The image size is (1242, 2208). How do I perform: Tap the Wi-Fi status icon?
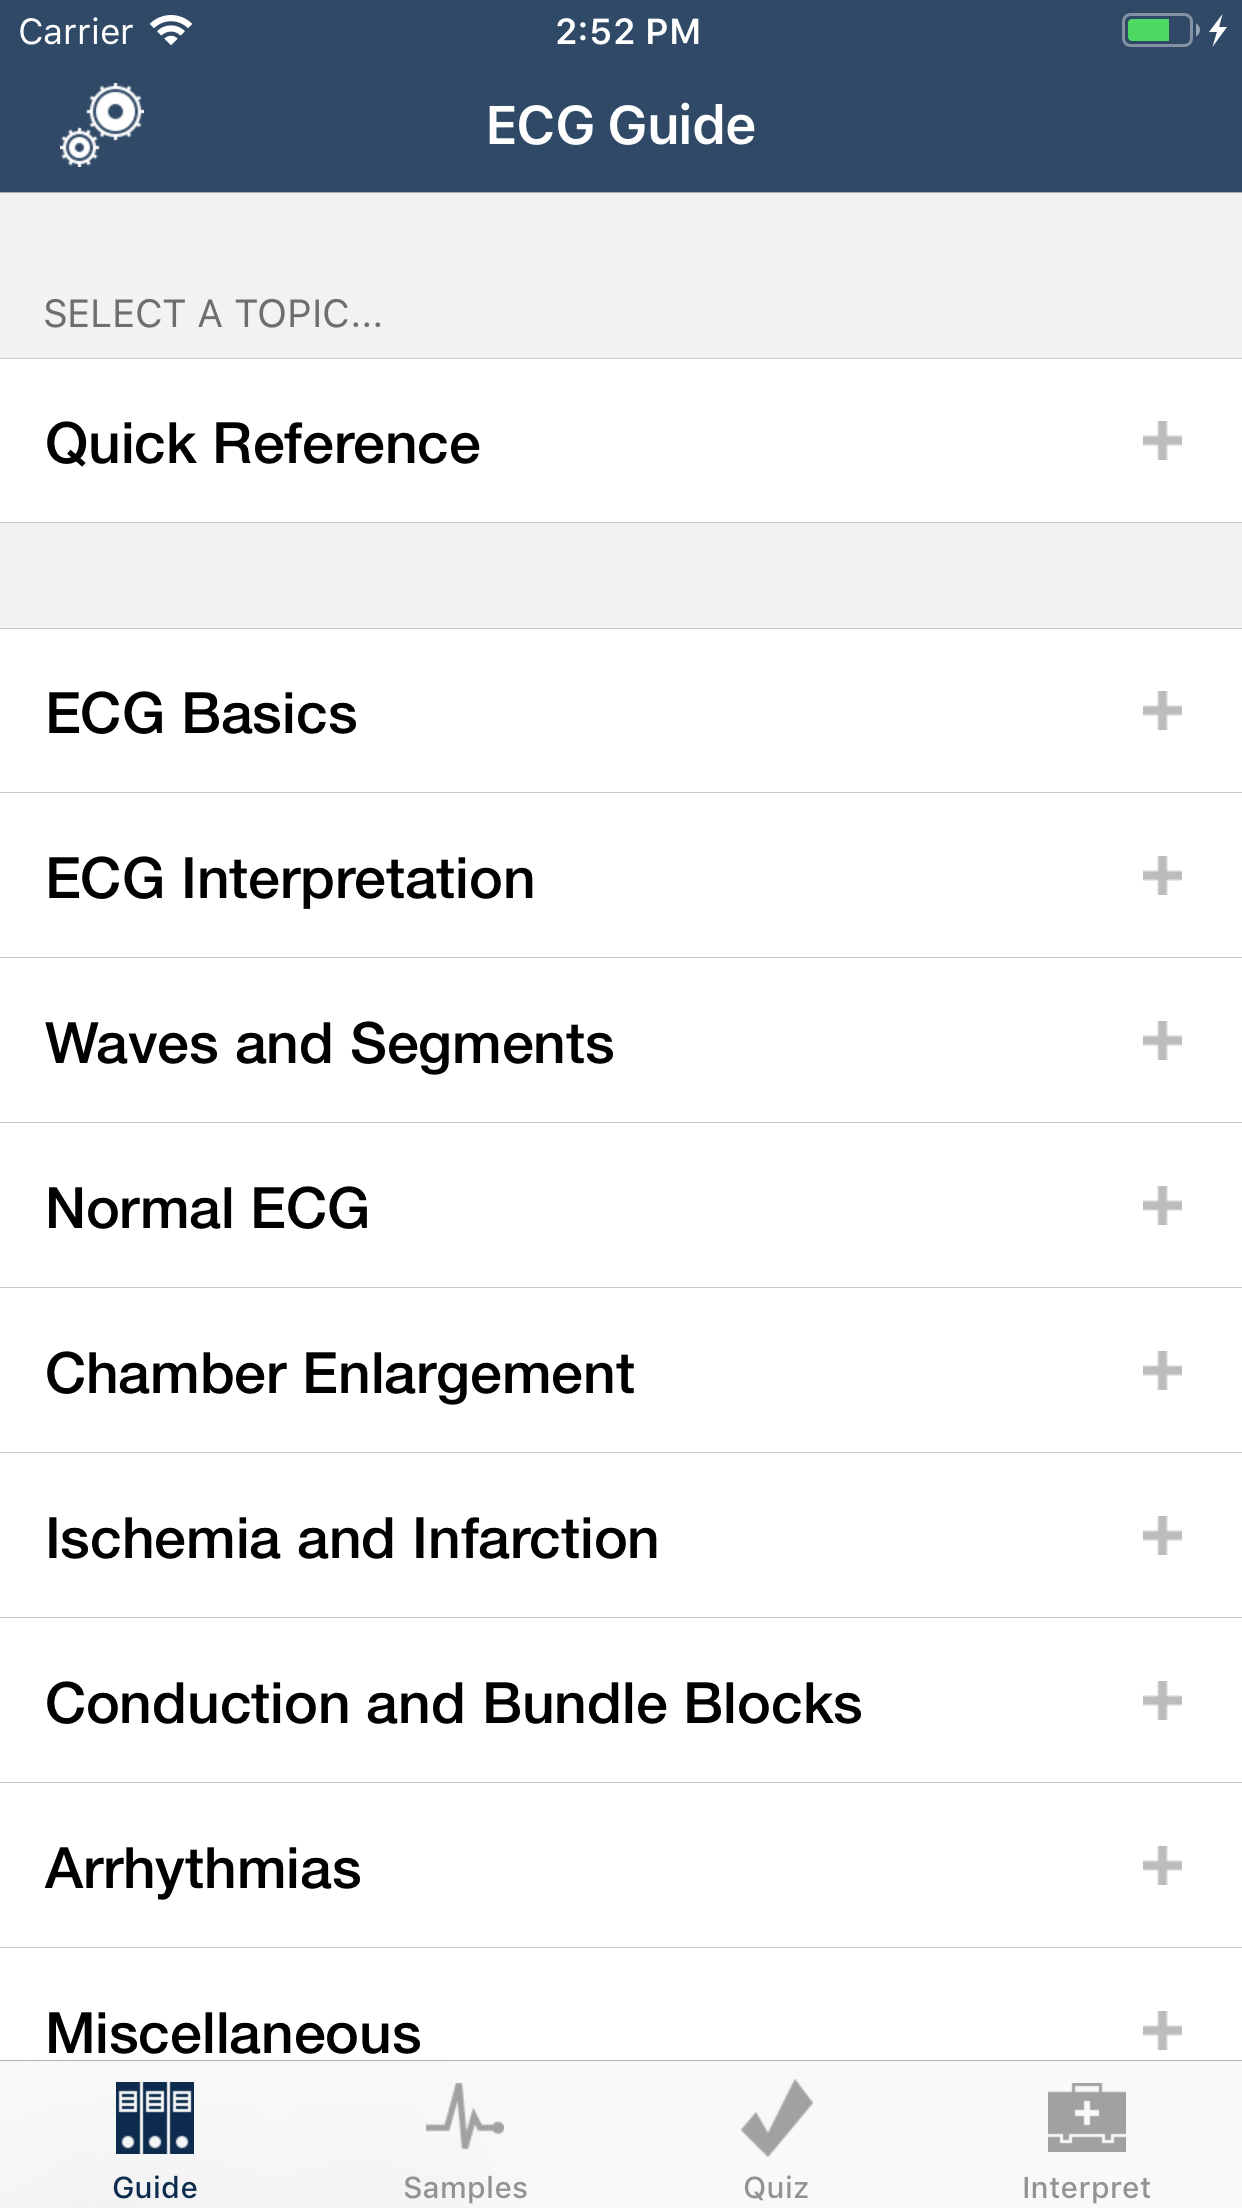171,31
